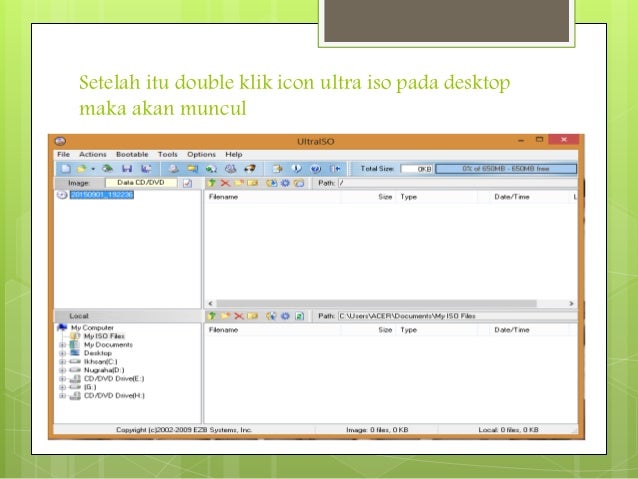Click the Register toolbar icon
The height and width of the screenshot is (479, 638).
(277, 168)
